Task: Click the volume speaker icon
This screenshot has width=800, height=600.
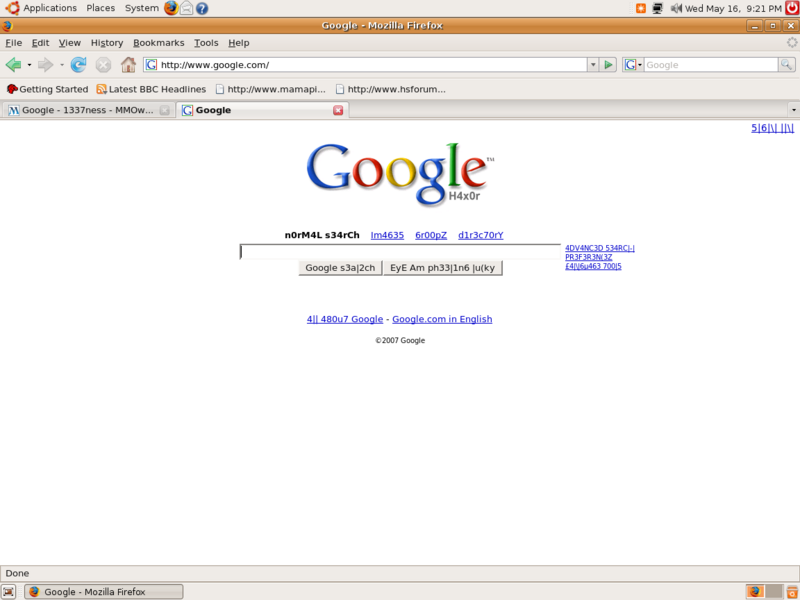Action: (677, 8)
